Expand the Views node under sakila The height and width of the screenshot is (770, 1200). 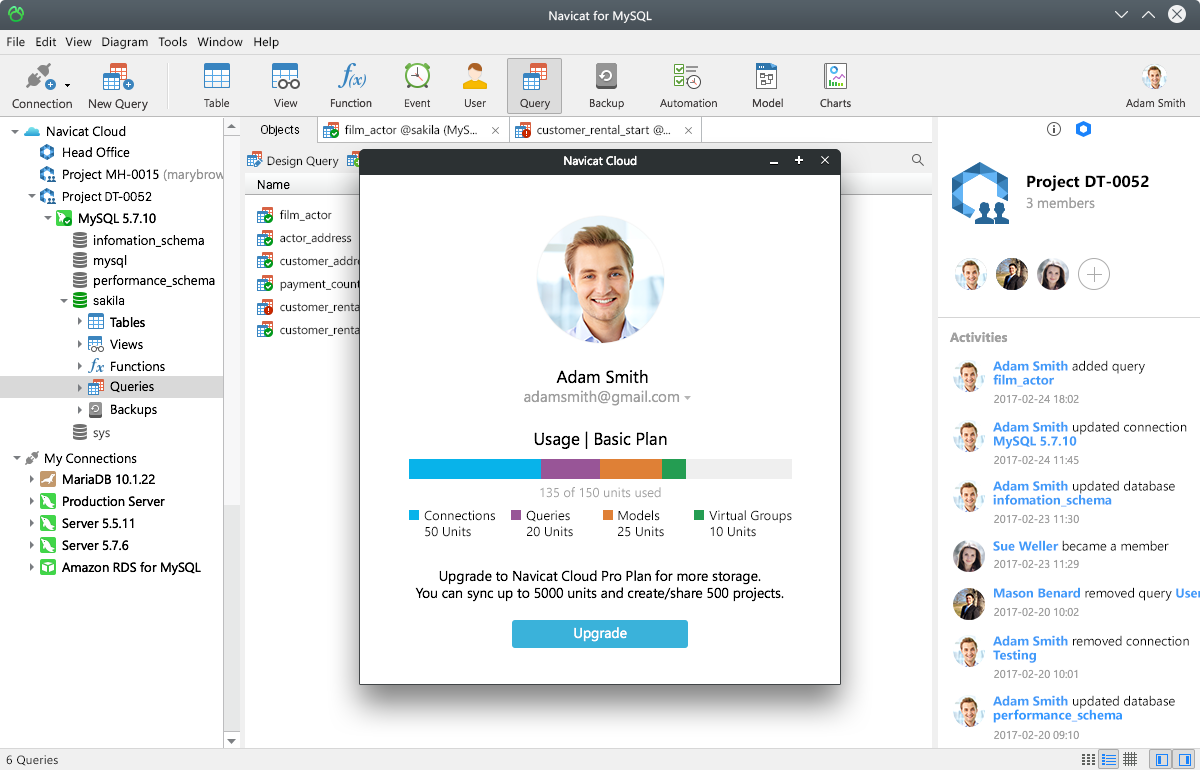click(80, 344)
